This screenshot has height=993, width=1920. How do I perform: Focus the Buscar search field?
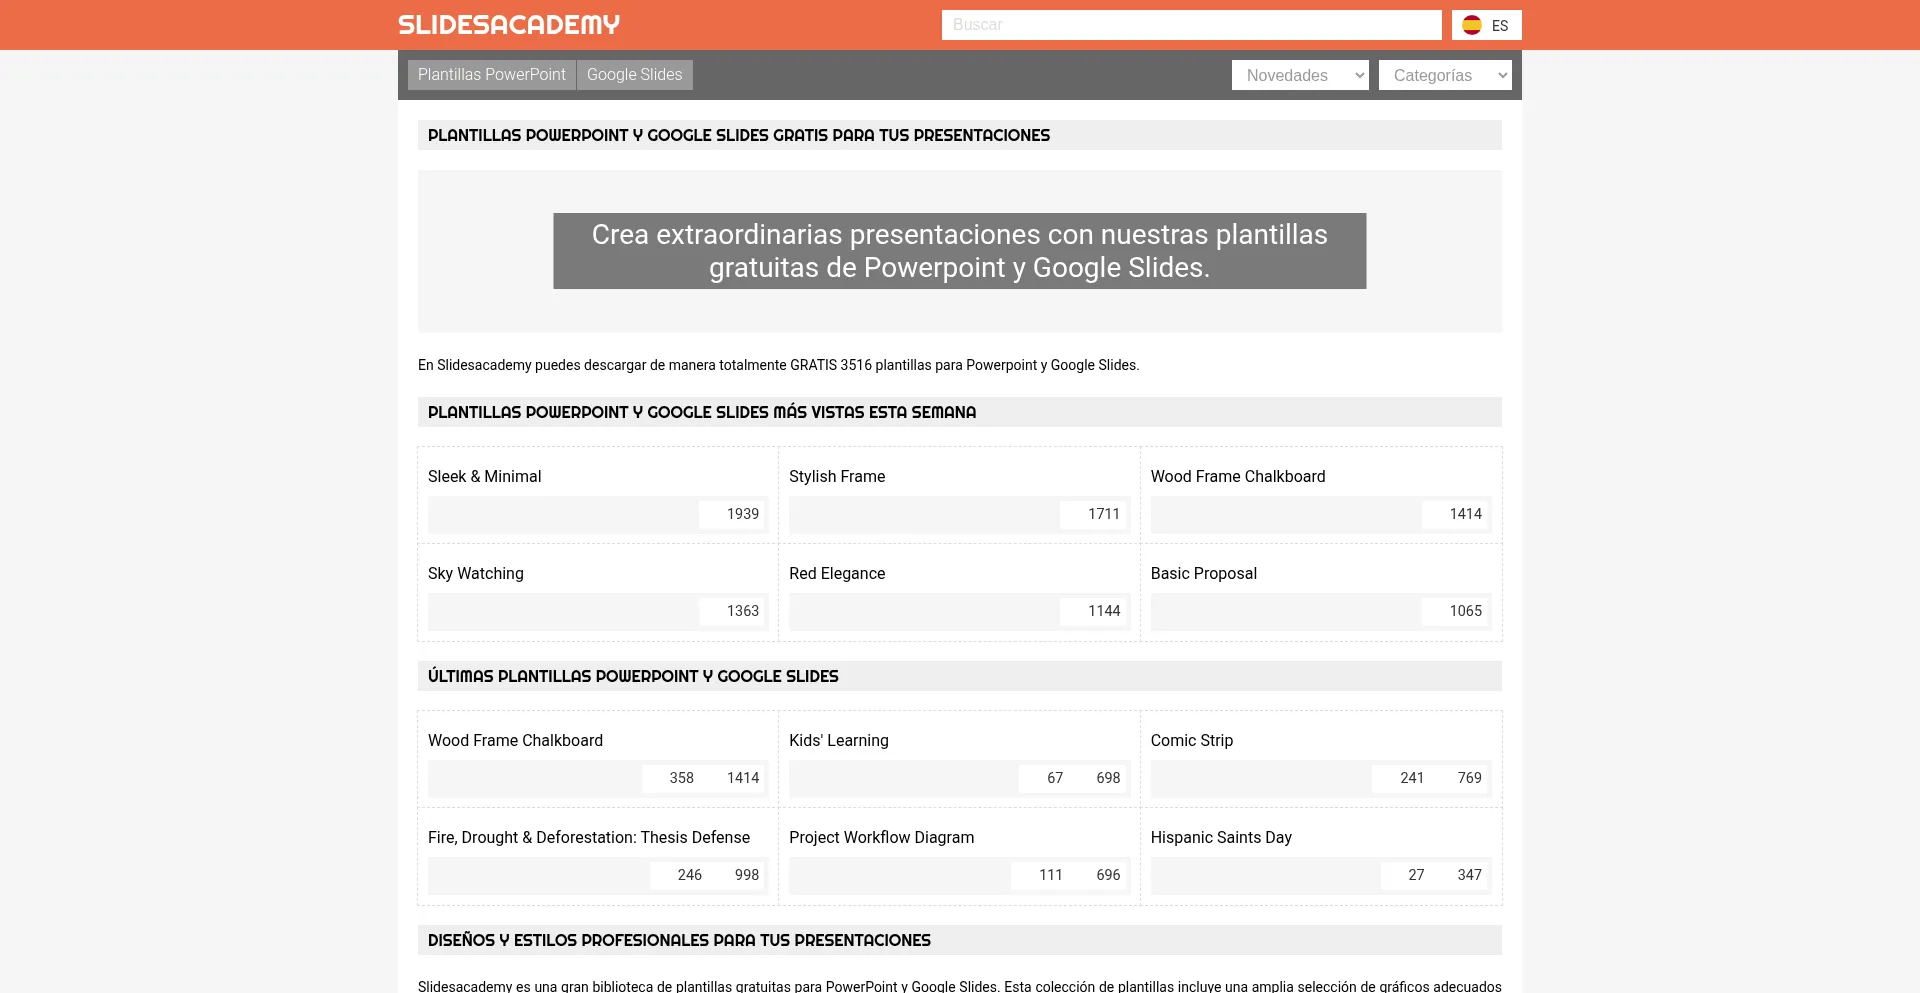[1190, 25]
